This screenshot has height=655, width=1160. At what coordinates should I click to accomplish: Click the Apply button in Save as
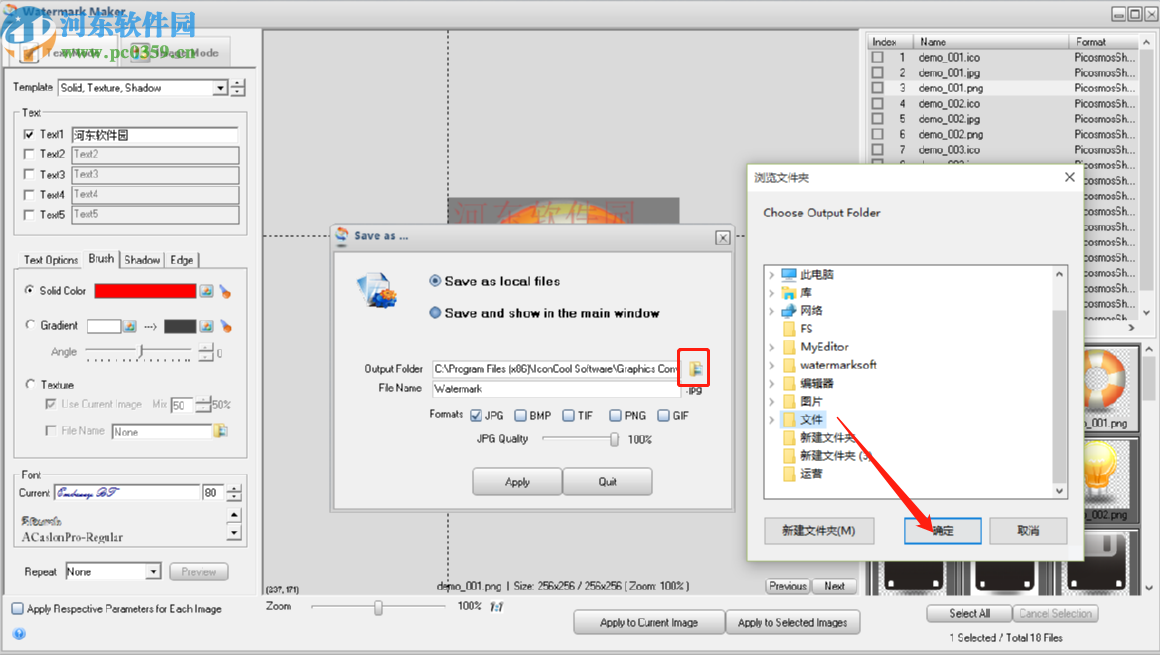tap(517, 482)
